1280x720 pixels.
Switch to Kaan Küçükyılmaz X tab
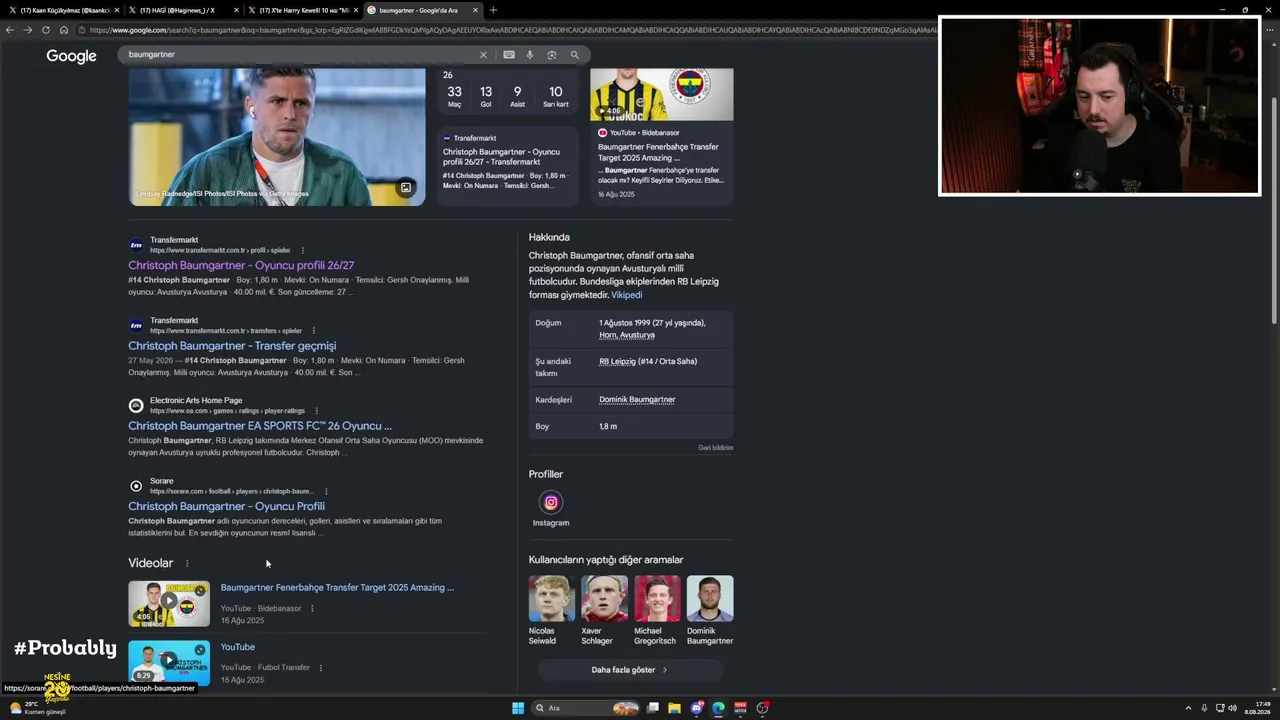pyautogui.click(x=62, y=10)
